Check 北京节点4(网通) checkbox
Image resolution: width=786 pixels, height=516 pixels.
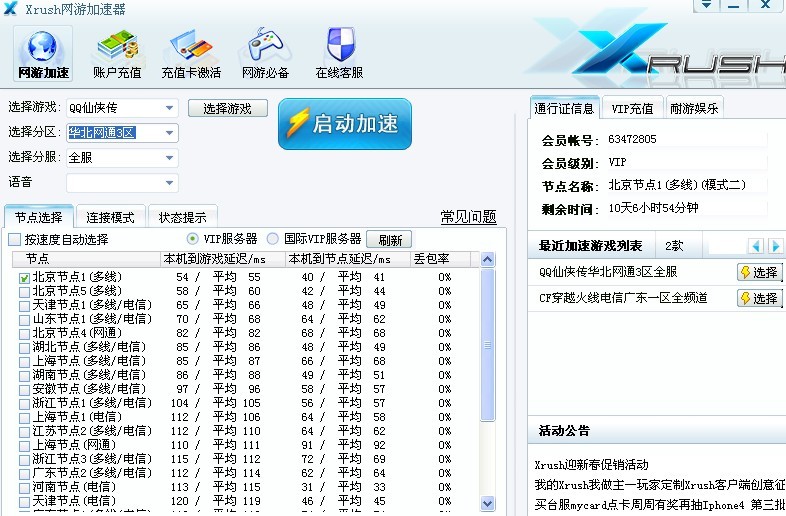24,334
